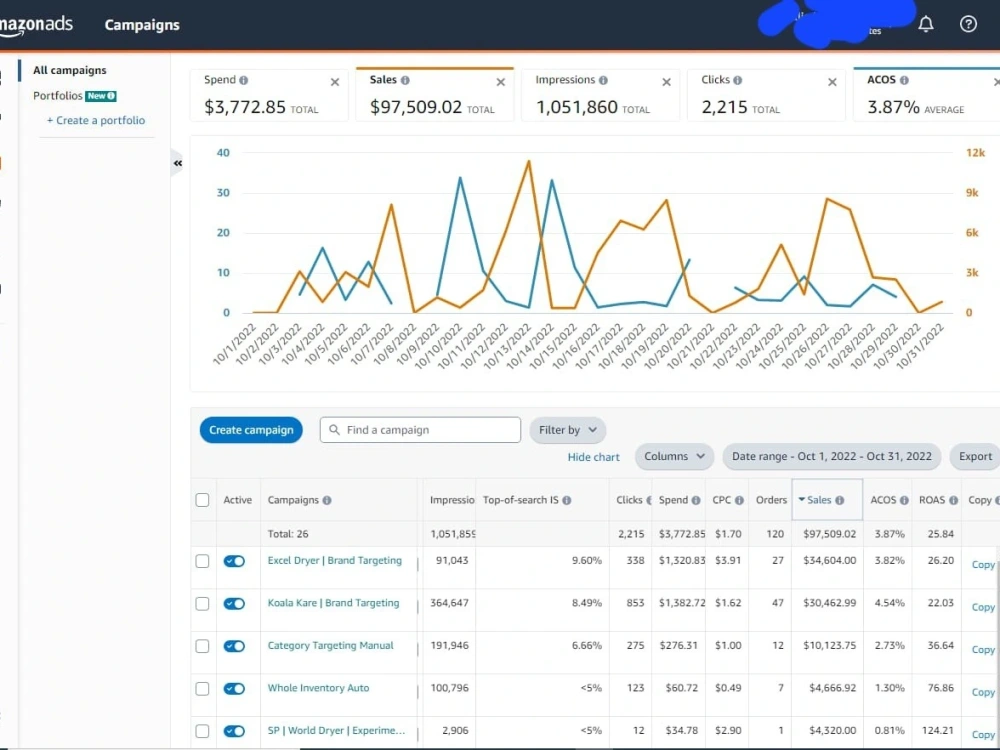The height and width of the screenshot is (750, 1000).
Task: Open the help question mark icon
Action: (x=968, y=24)
